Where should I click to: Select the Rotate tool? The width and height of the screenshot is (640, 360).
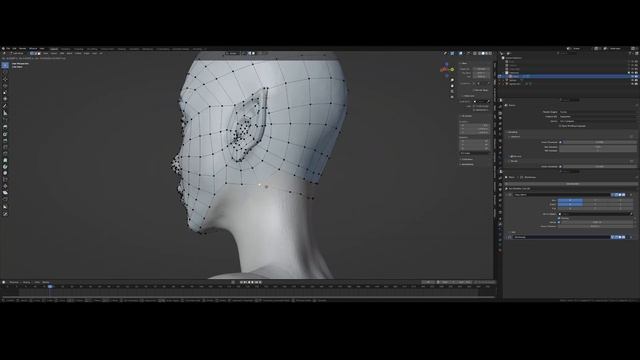click(x=5, y=86)
